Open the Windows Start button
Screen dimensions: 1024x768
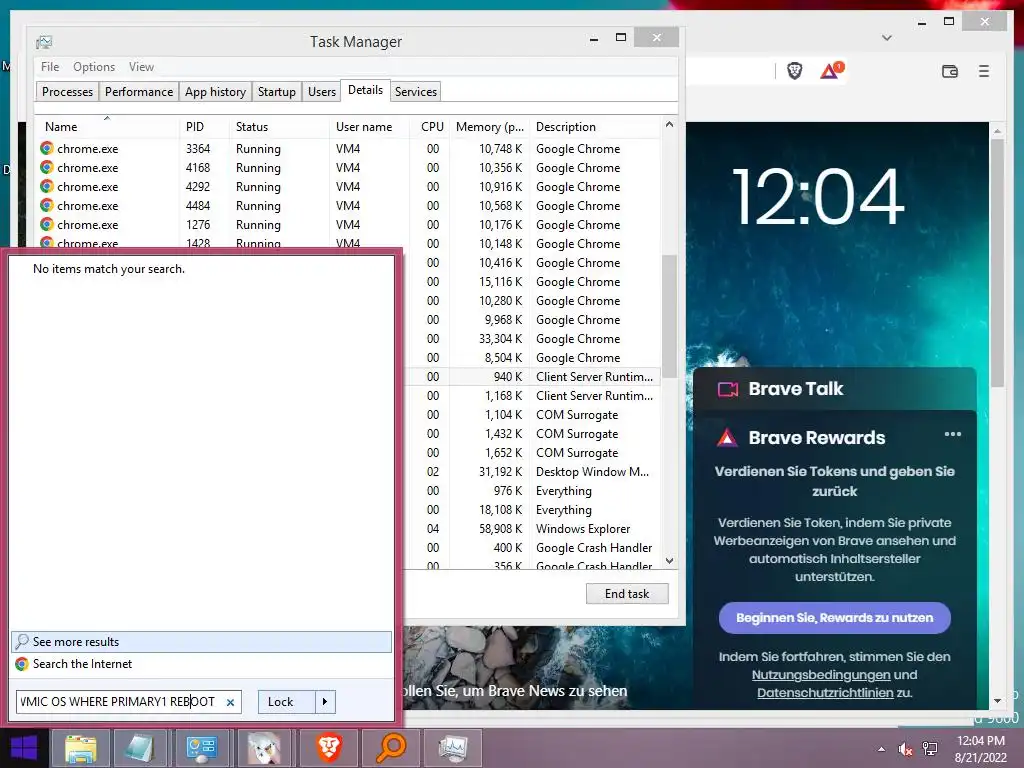[x=24, y=748]
